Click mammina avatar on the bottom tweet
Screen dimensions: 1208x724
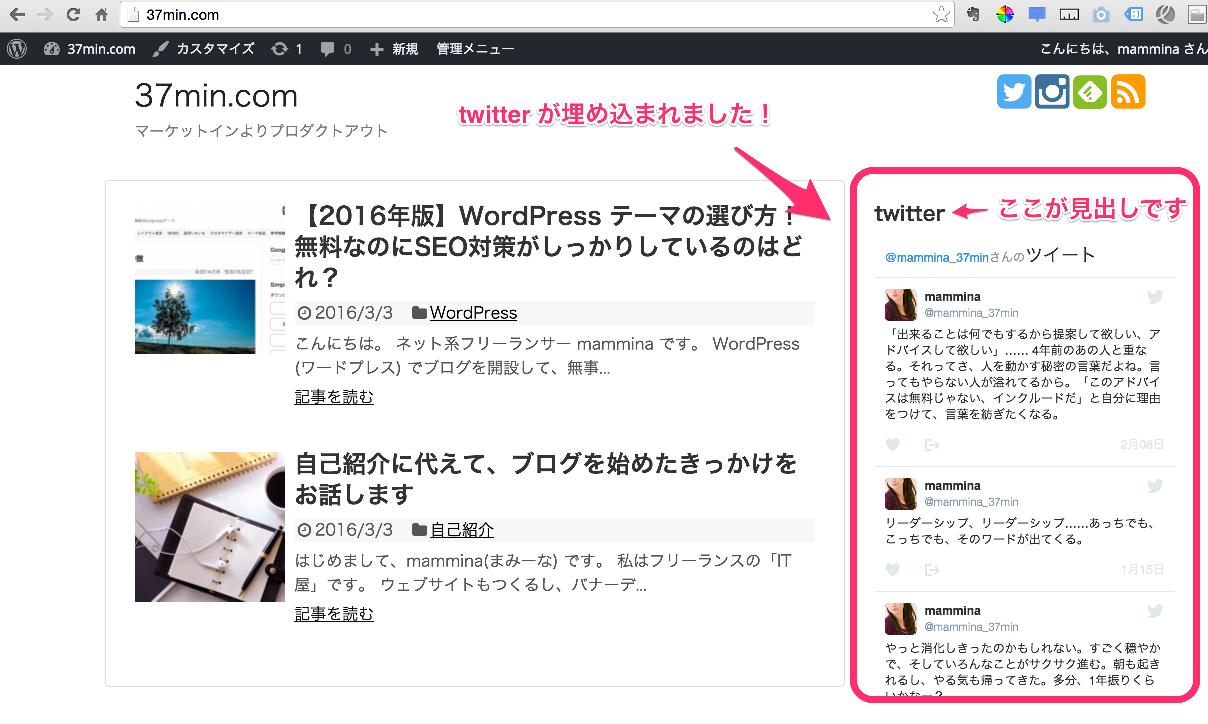[901, 617]
